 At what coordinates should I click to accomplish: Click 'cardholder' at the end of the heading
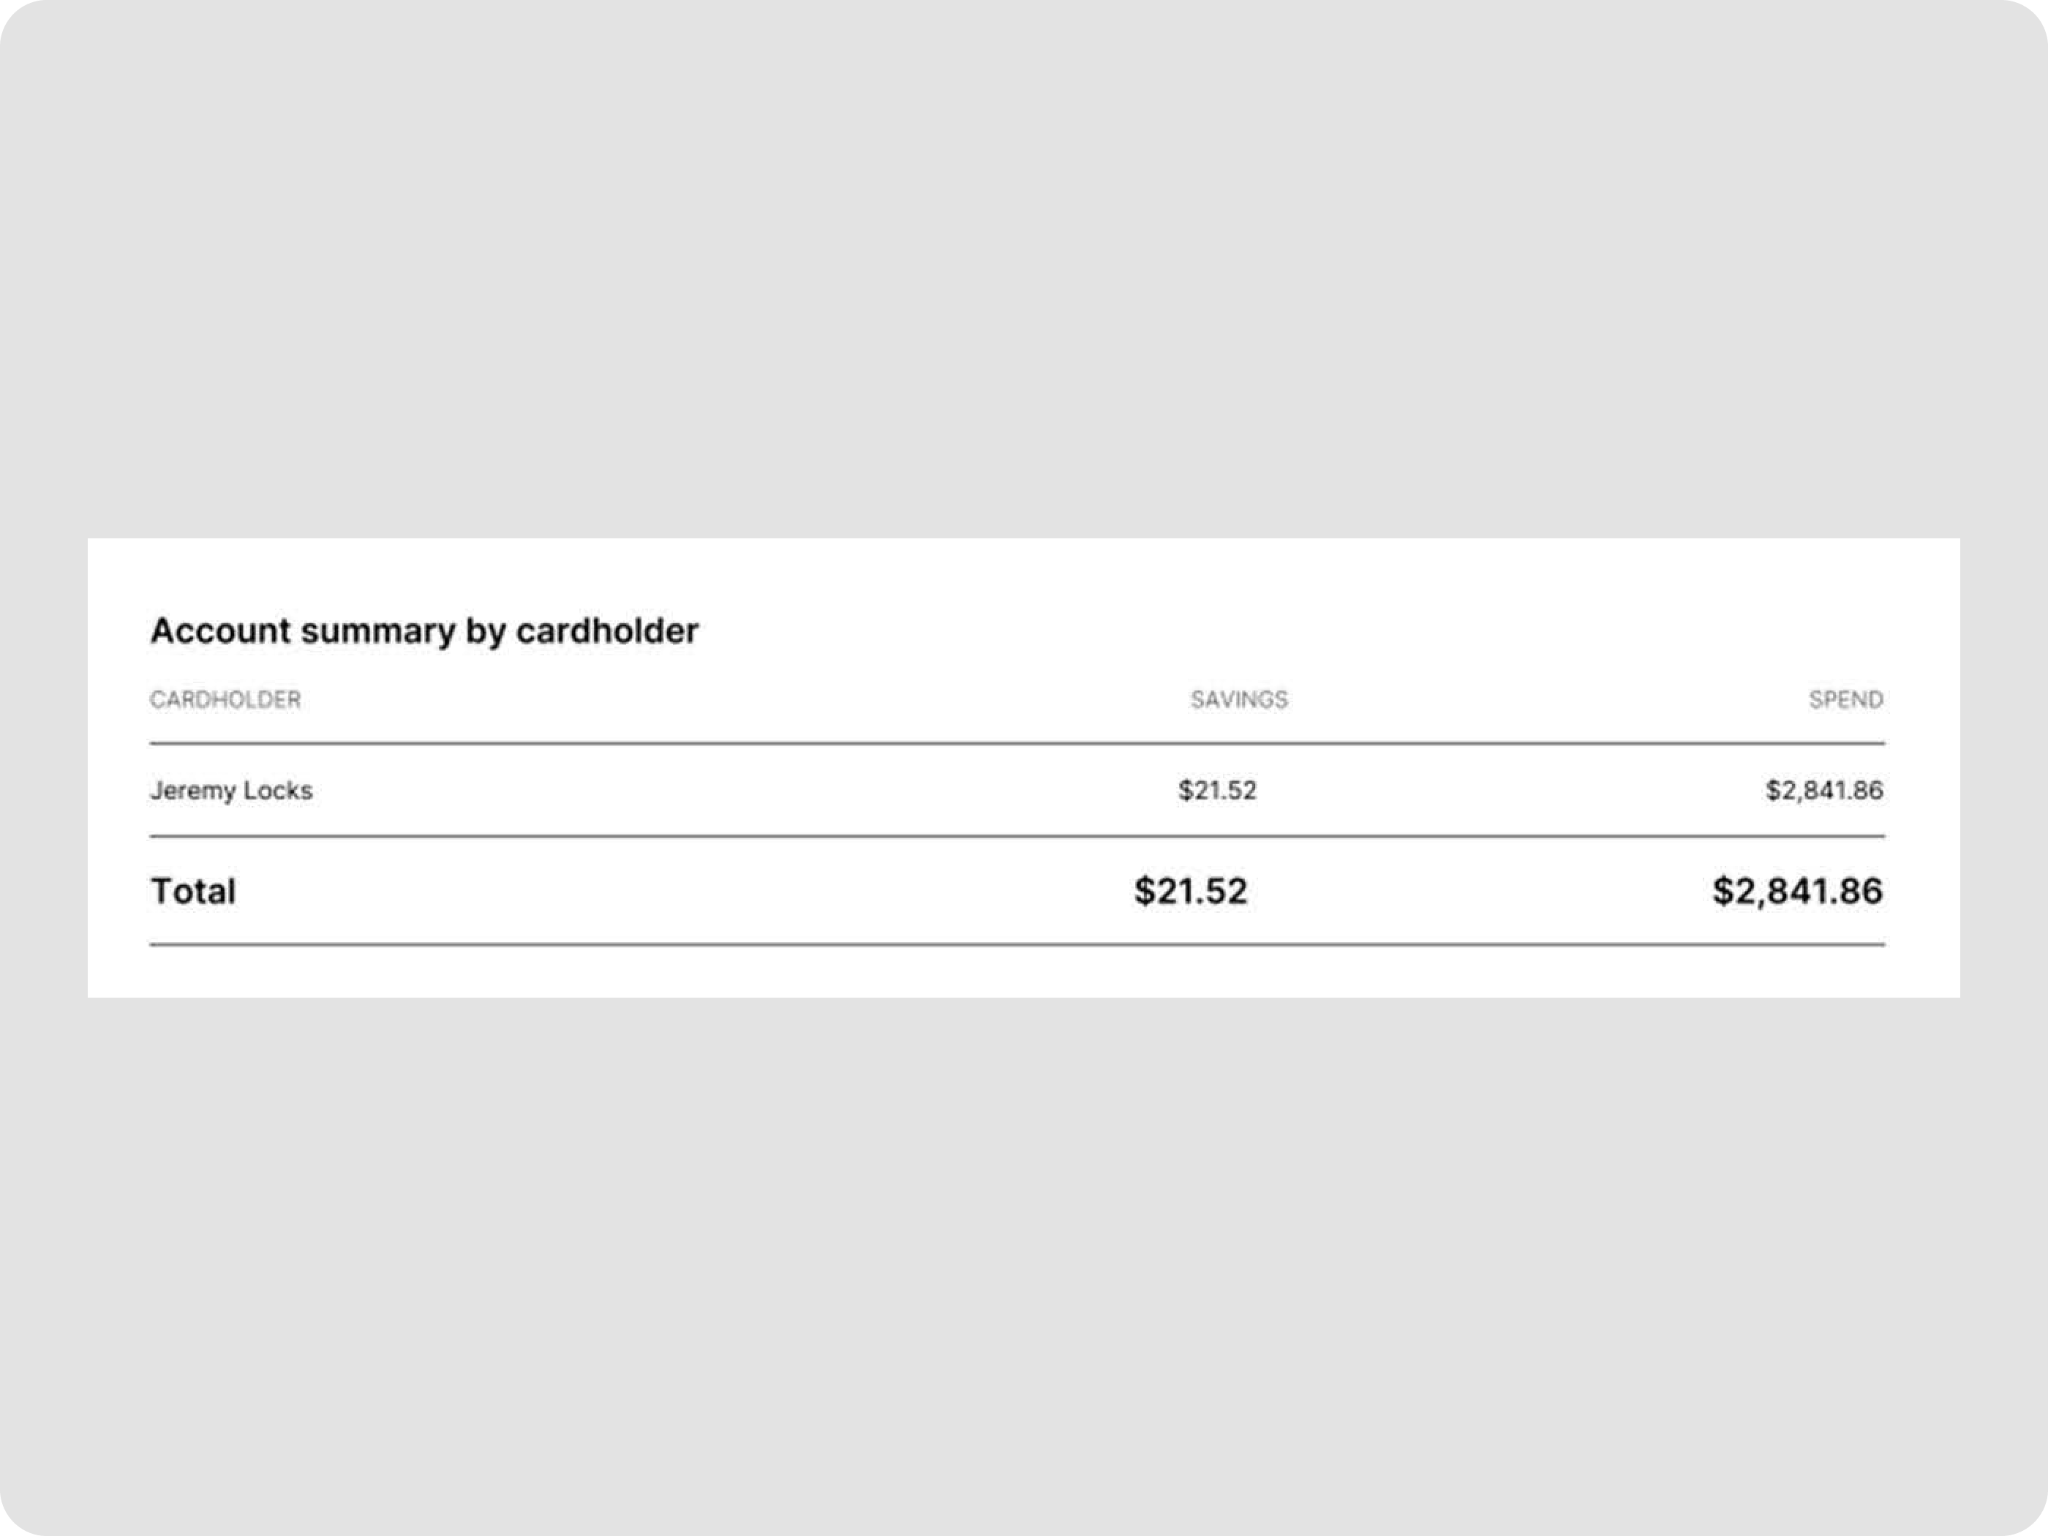[x=607, y=631]
